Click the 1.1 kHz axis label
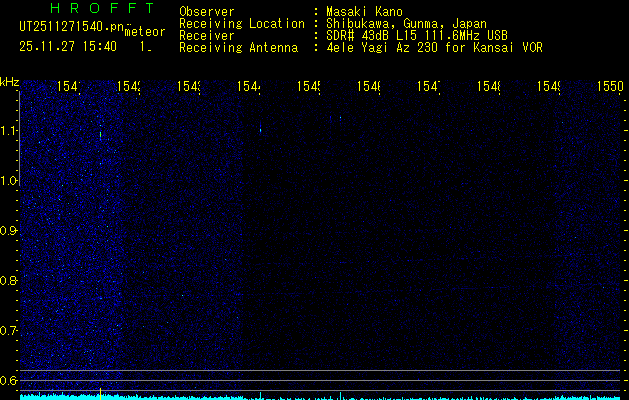 tap(8, 130)
